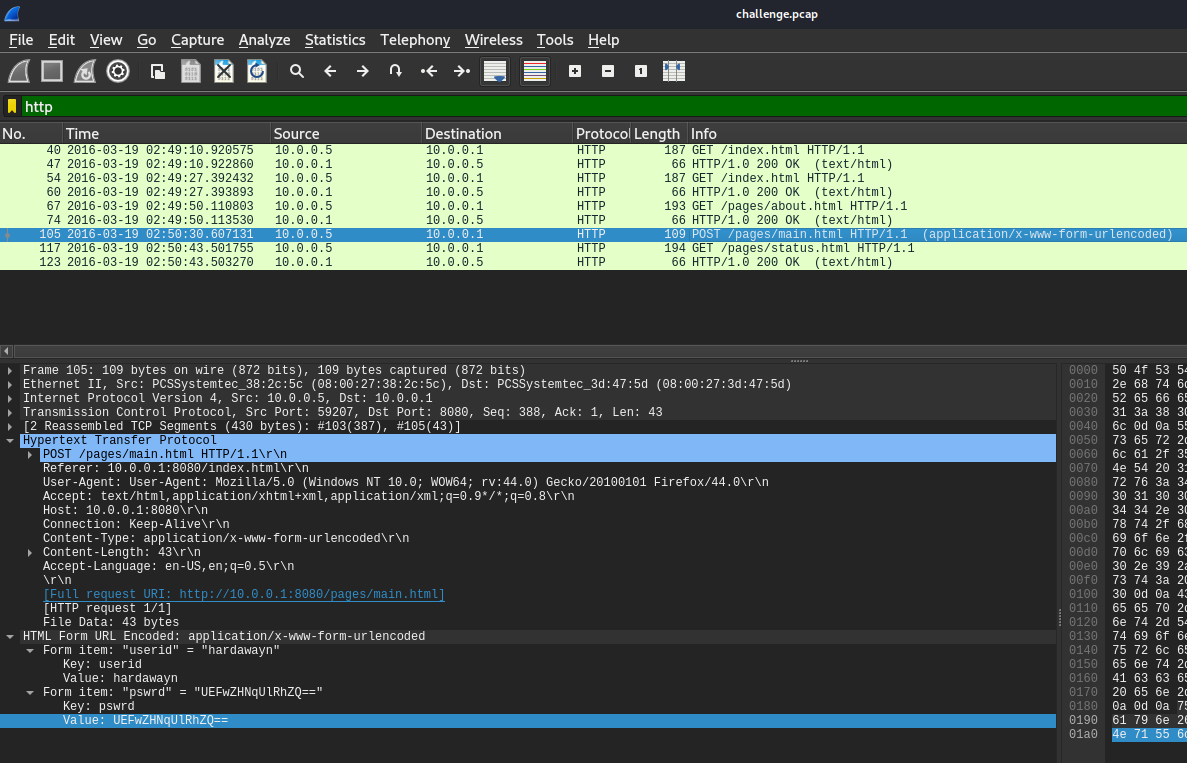The image size is (1187, 763).
Task: Open the Statistics menu
Action: (335, 40)
